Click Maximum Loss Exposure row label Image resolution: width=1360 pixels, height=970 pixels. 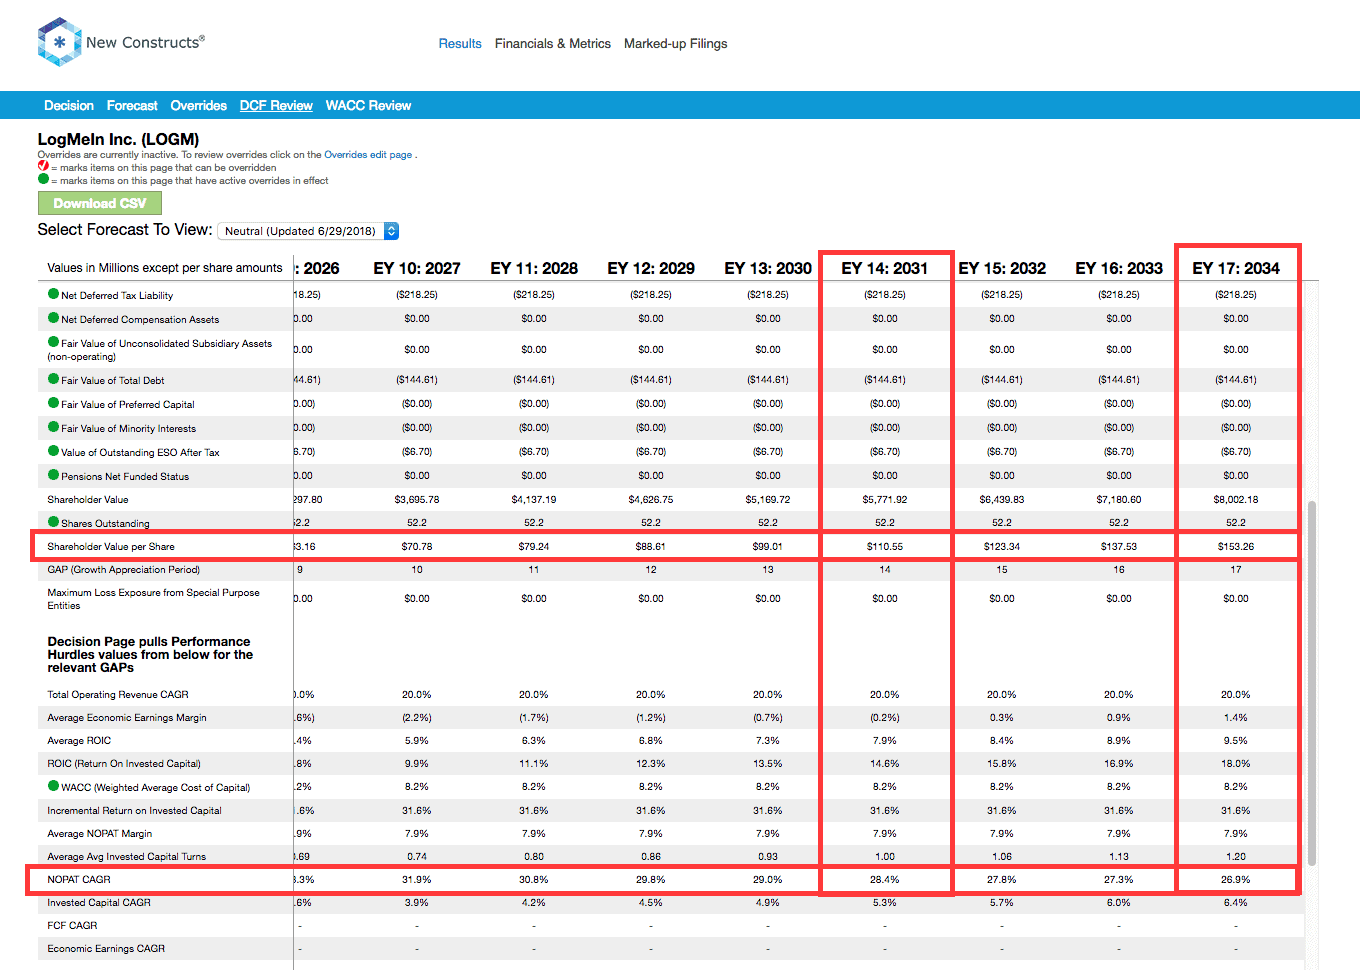point(153,599)
